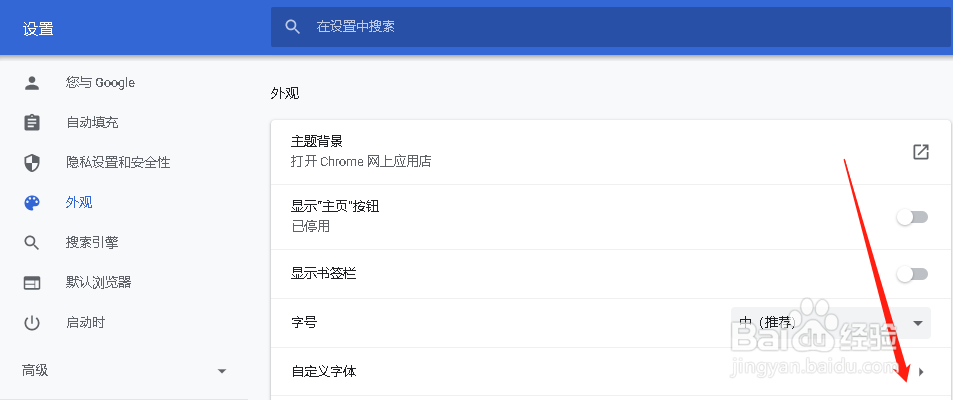Click the palette icon for 外观
This screenshot has width=953, height=400.
(x=32, y=202)
